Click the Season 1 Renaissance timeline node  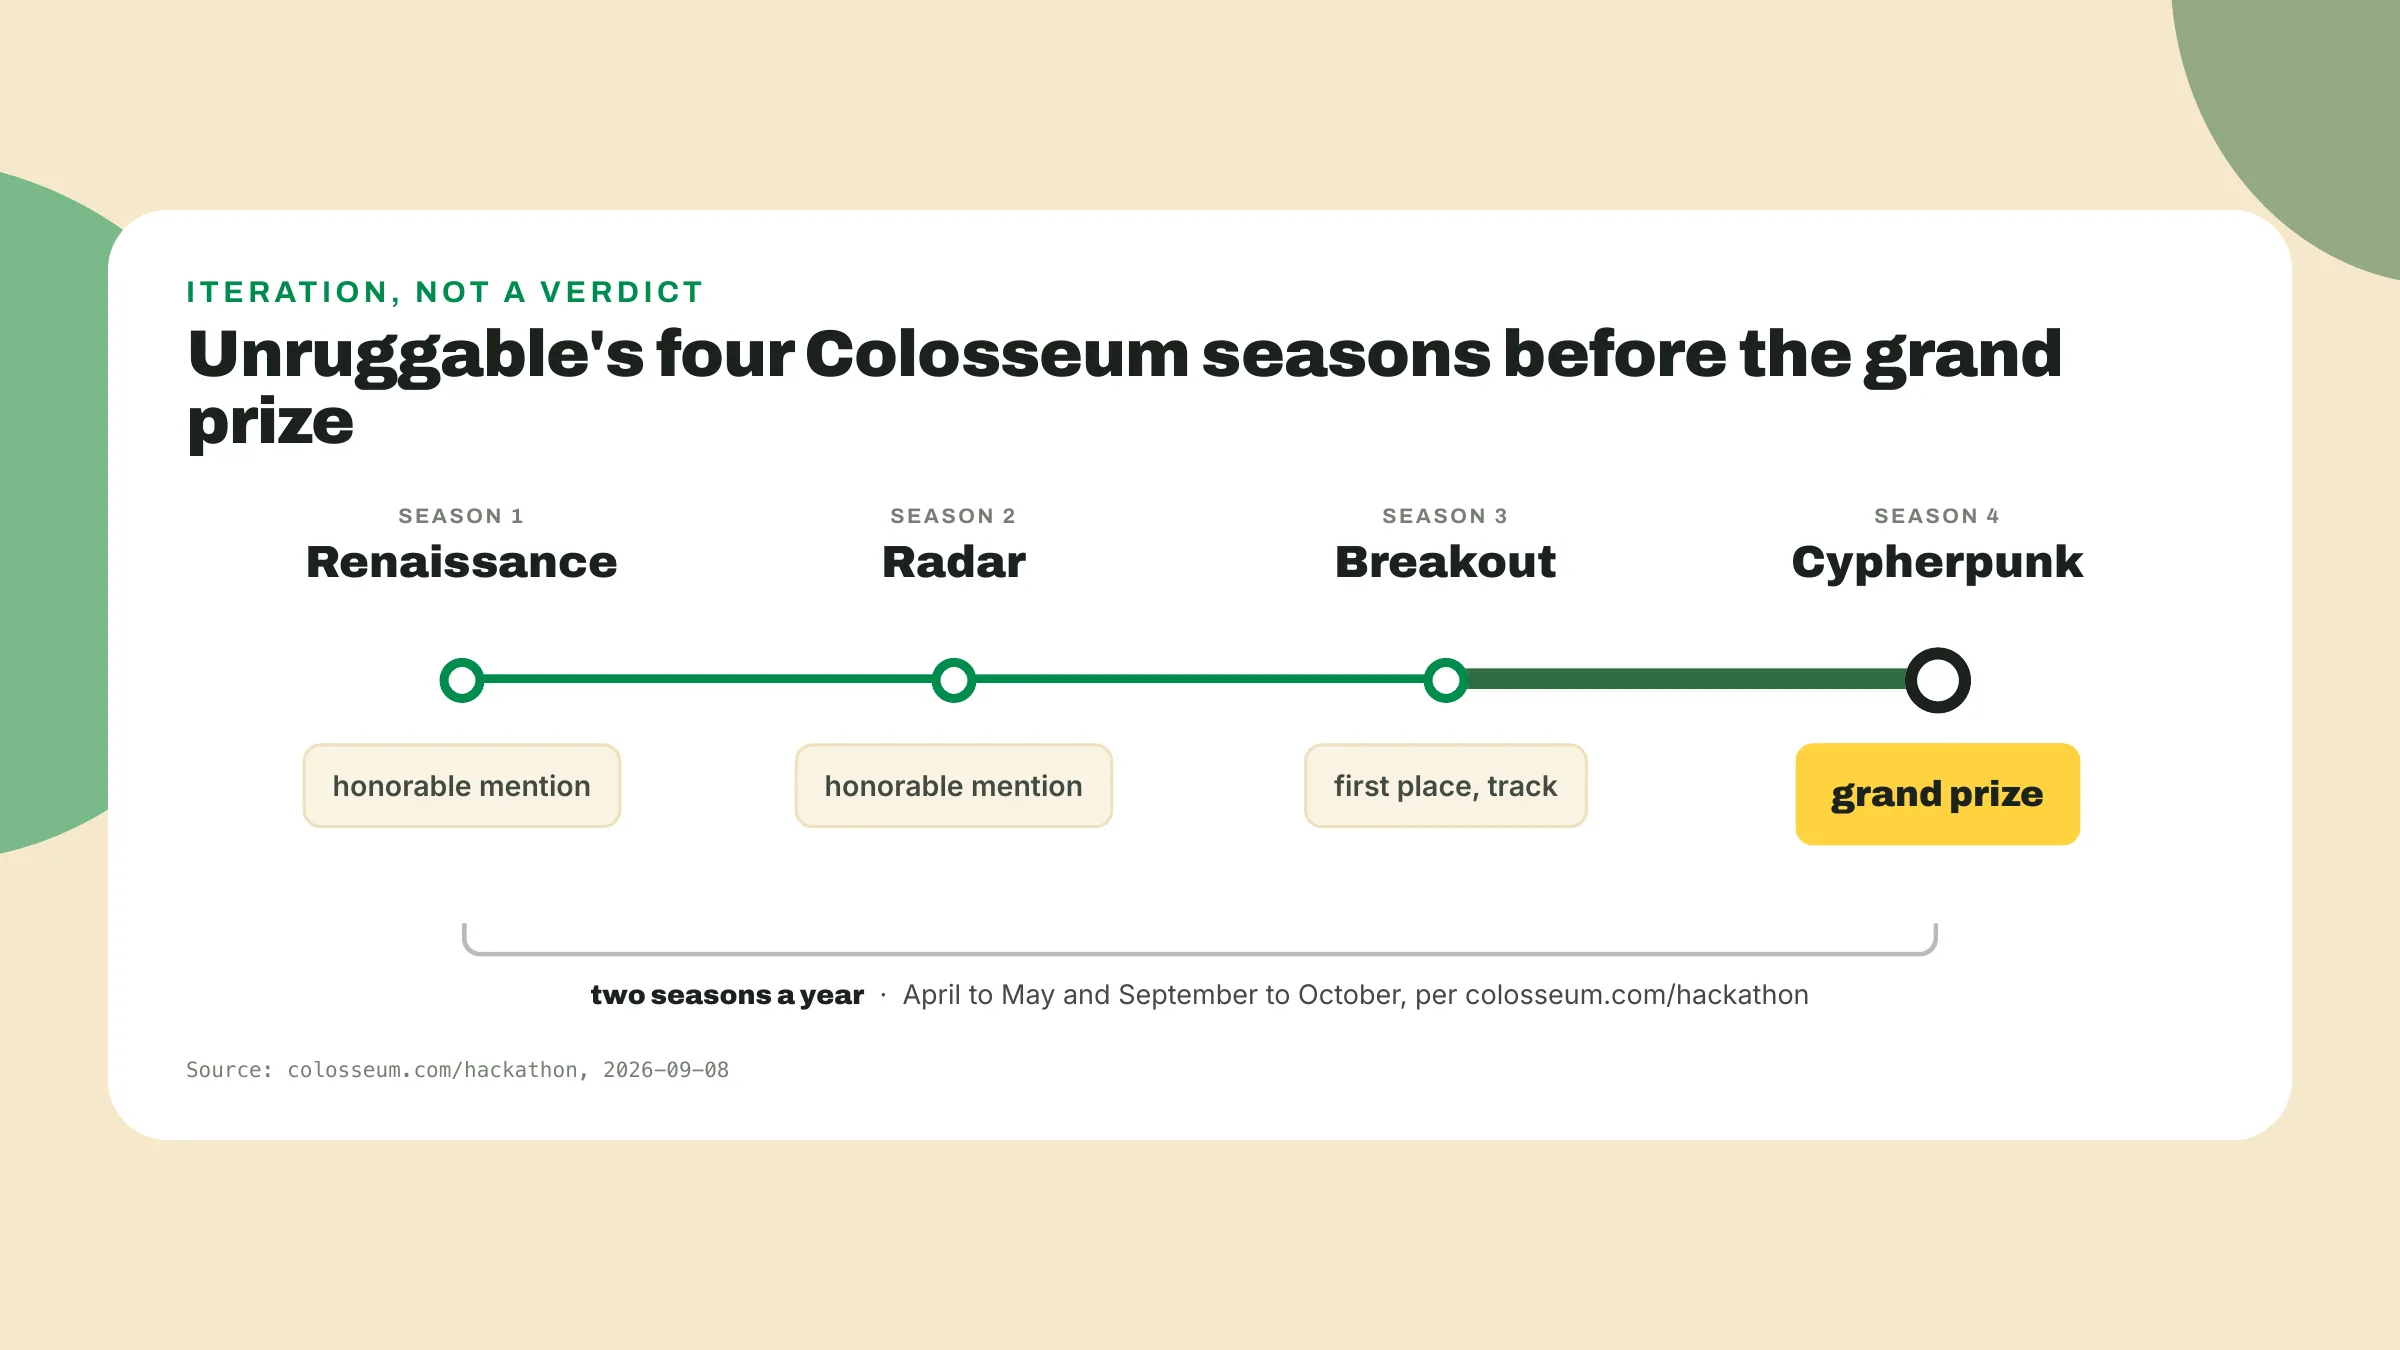pos(462,680)
